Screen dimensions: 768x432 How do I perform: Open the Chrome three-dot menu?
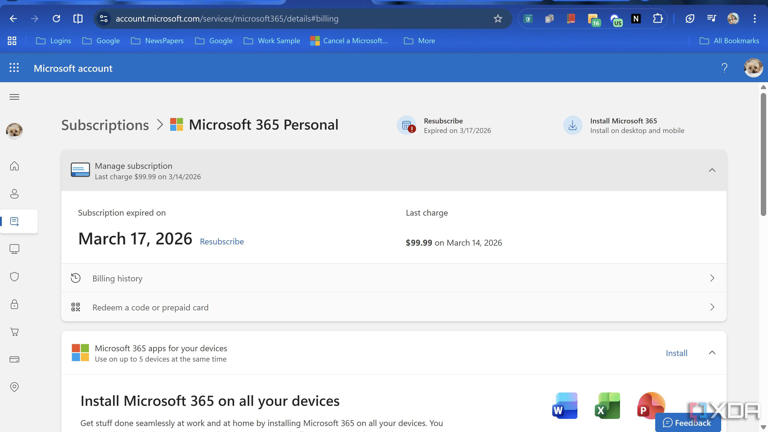755,19
